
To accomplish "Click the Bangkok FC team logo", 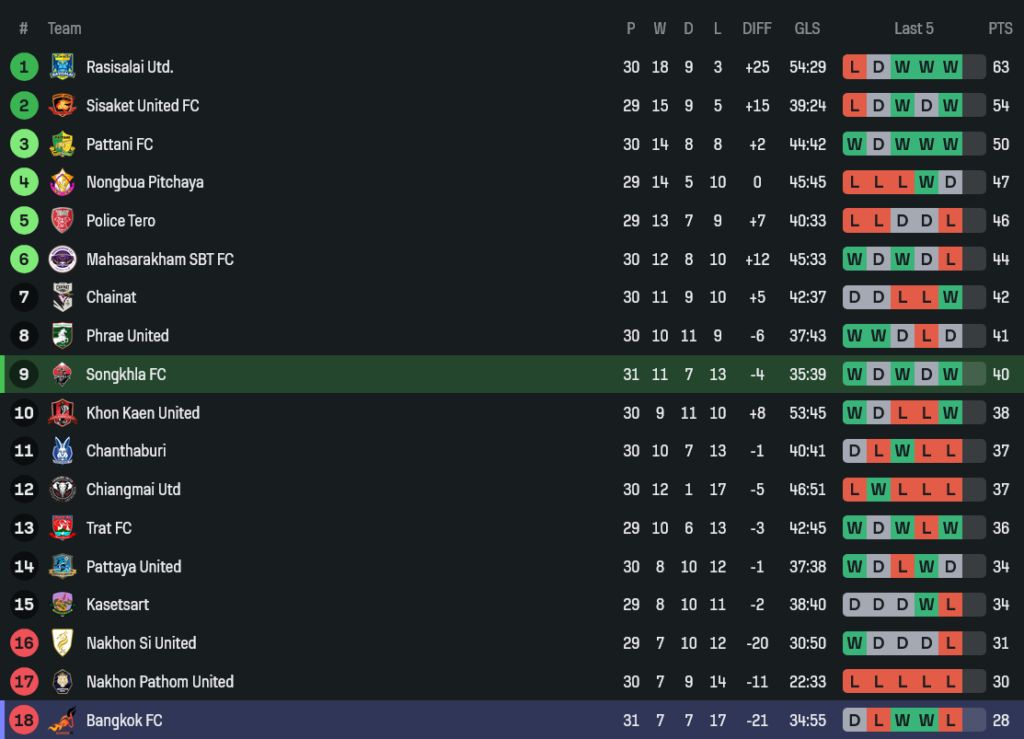I will [x=62, y=720].
